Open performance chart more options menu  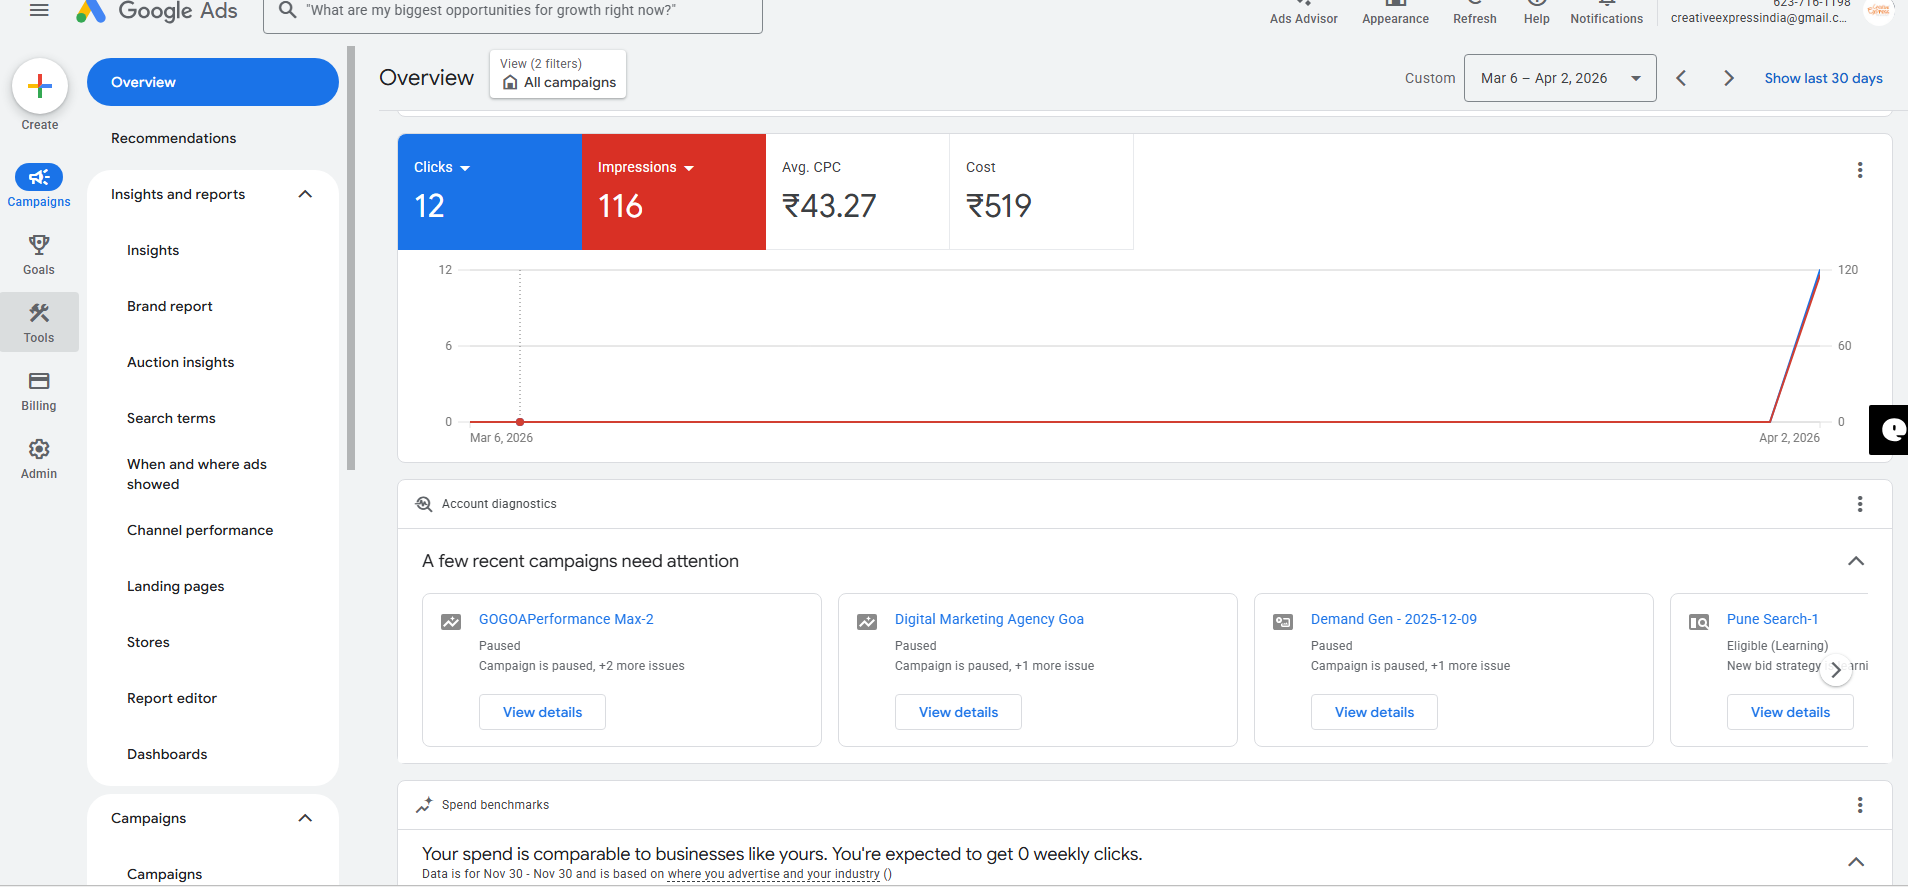[1860, 170]
